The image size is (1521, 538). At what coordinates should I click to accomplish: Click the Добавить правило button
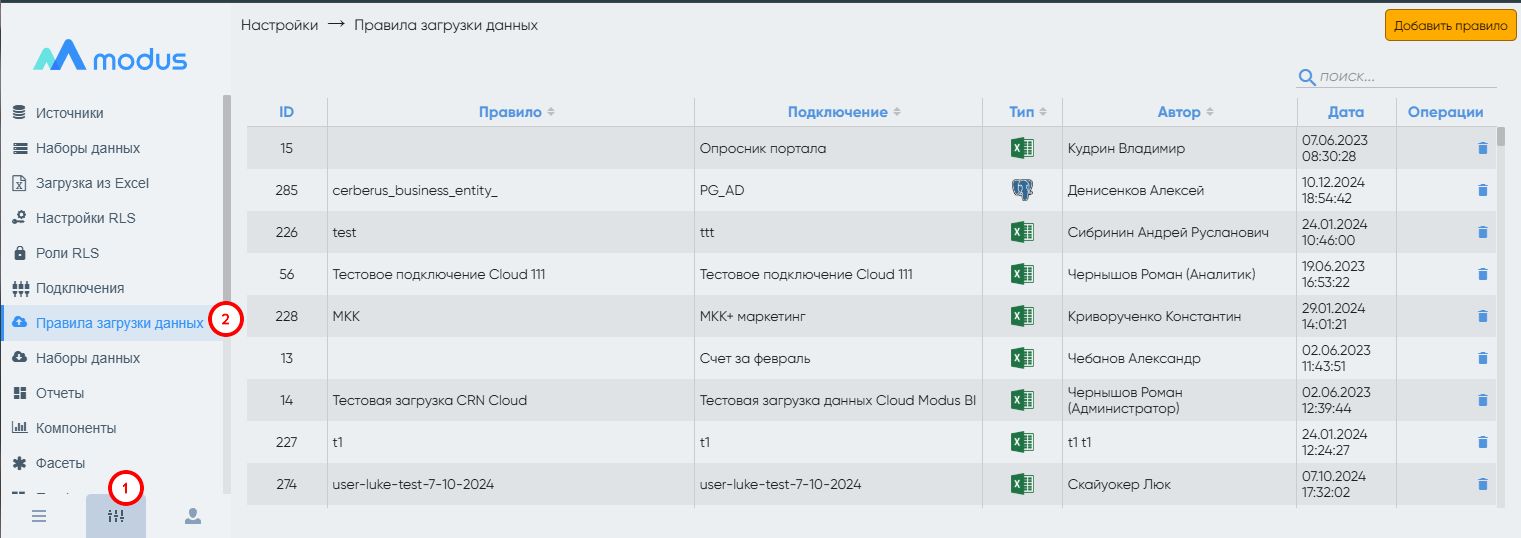click(x=1450, y=26)
